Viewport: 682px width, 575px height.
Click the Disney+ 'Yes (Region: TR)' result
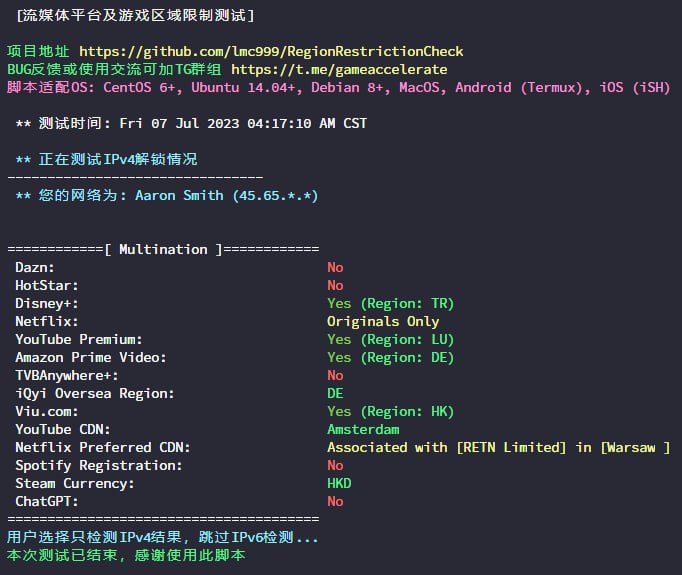click(x=390, y=303)
